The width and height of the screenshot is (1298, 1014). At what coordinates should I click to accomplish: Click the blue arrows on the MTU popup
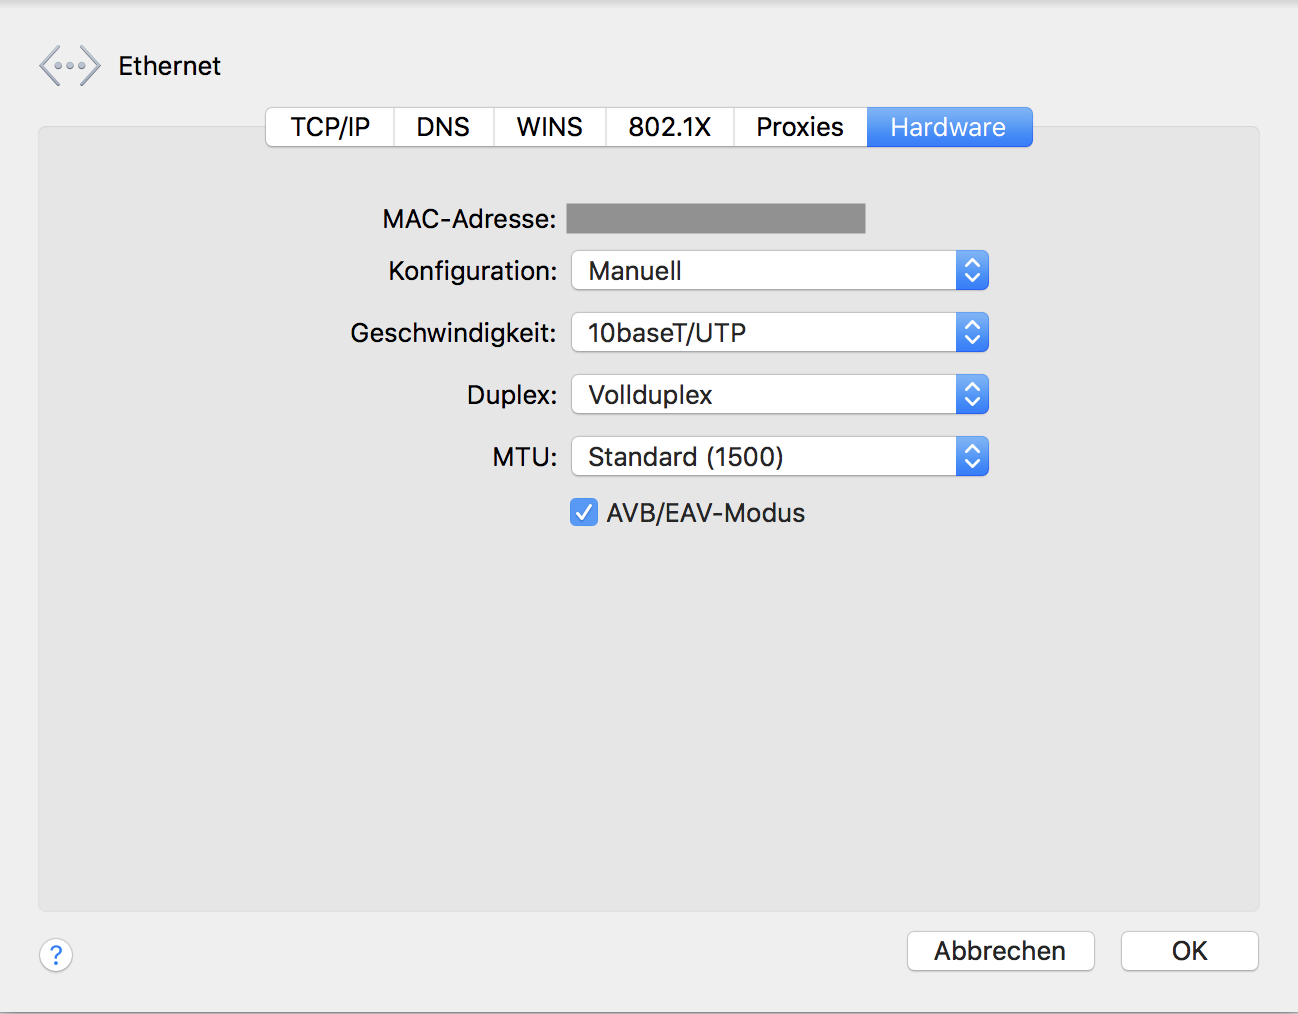(x=972, y=457)
